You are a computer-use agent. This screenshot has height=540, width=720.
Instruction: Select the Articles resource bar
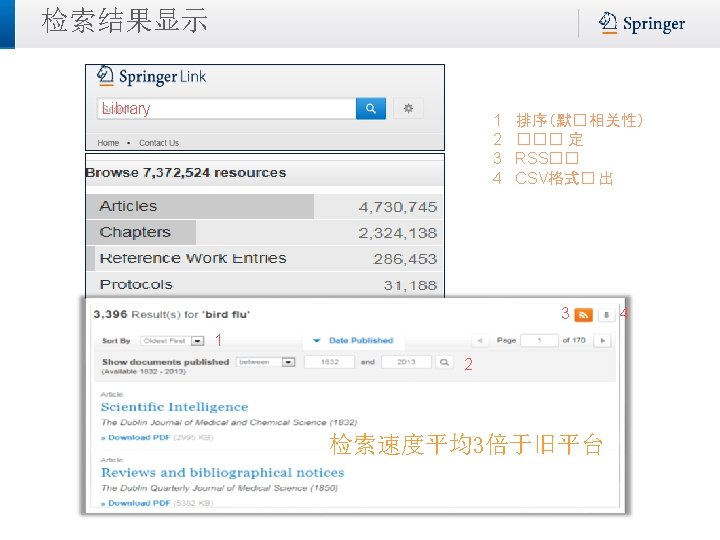(264, 207)
